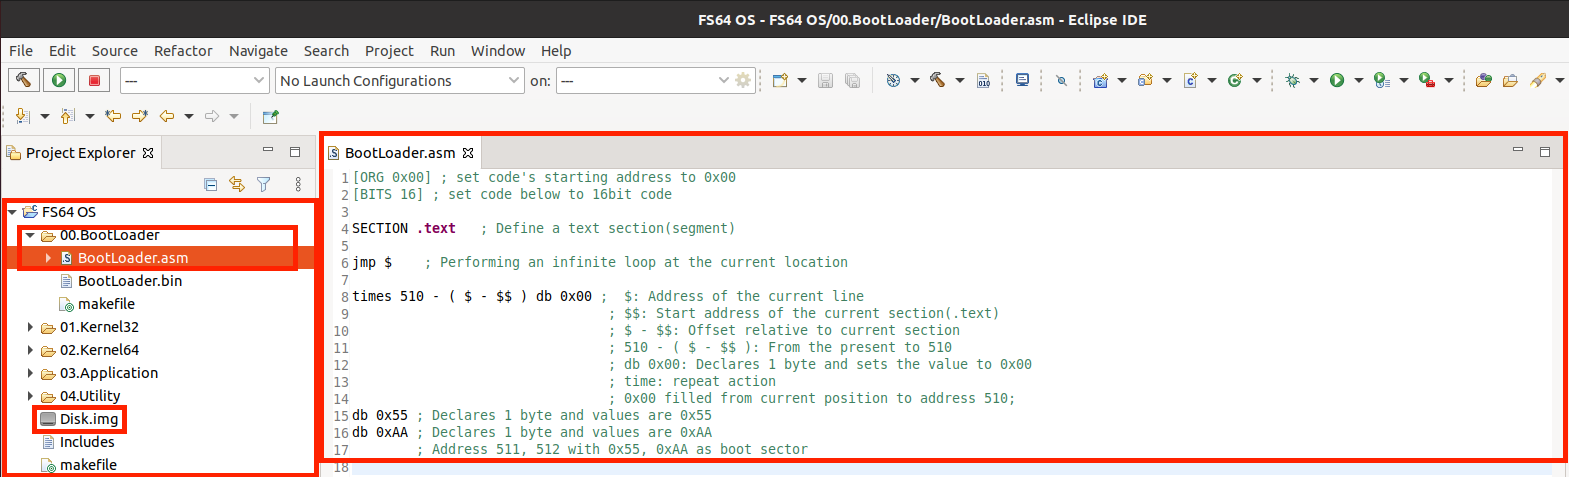Toggle Link with Editor in Project Explorer
The height and width of the screenshot is (477, 1569).
237,184
